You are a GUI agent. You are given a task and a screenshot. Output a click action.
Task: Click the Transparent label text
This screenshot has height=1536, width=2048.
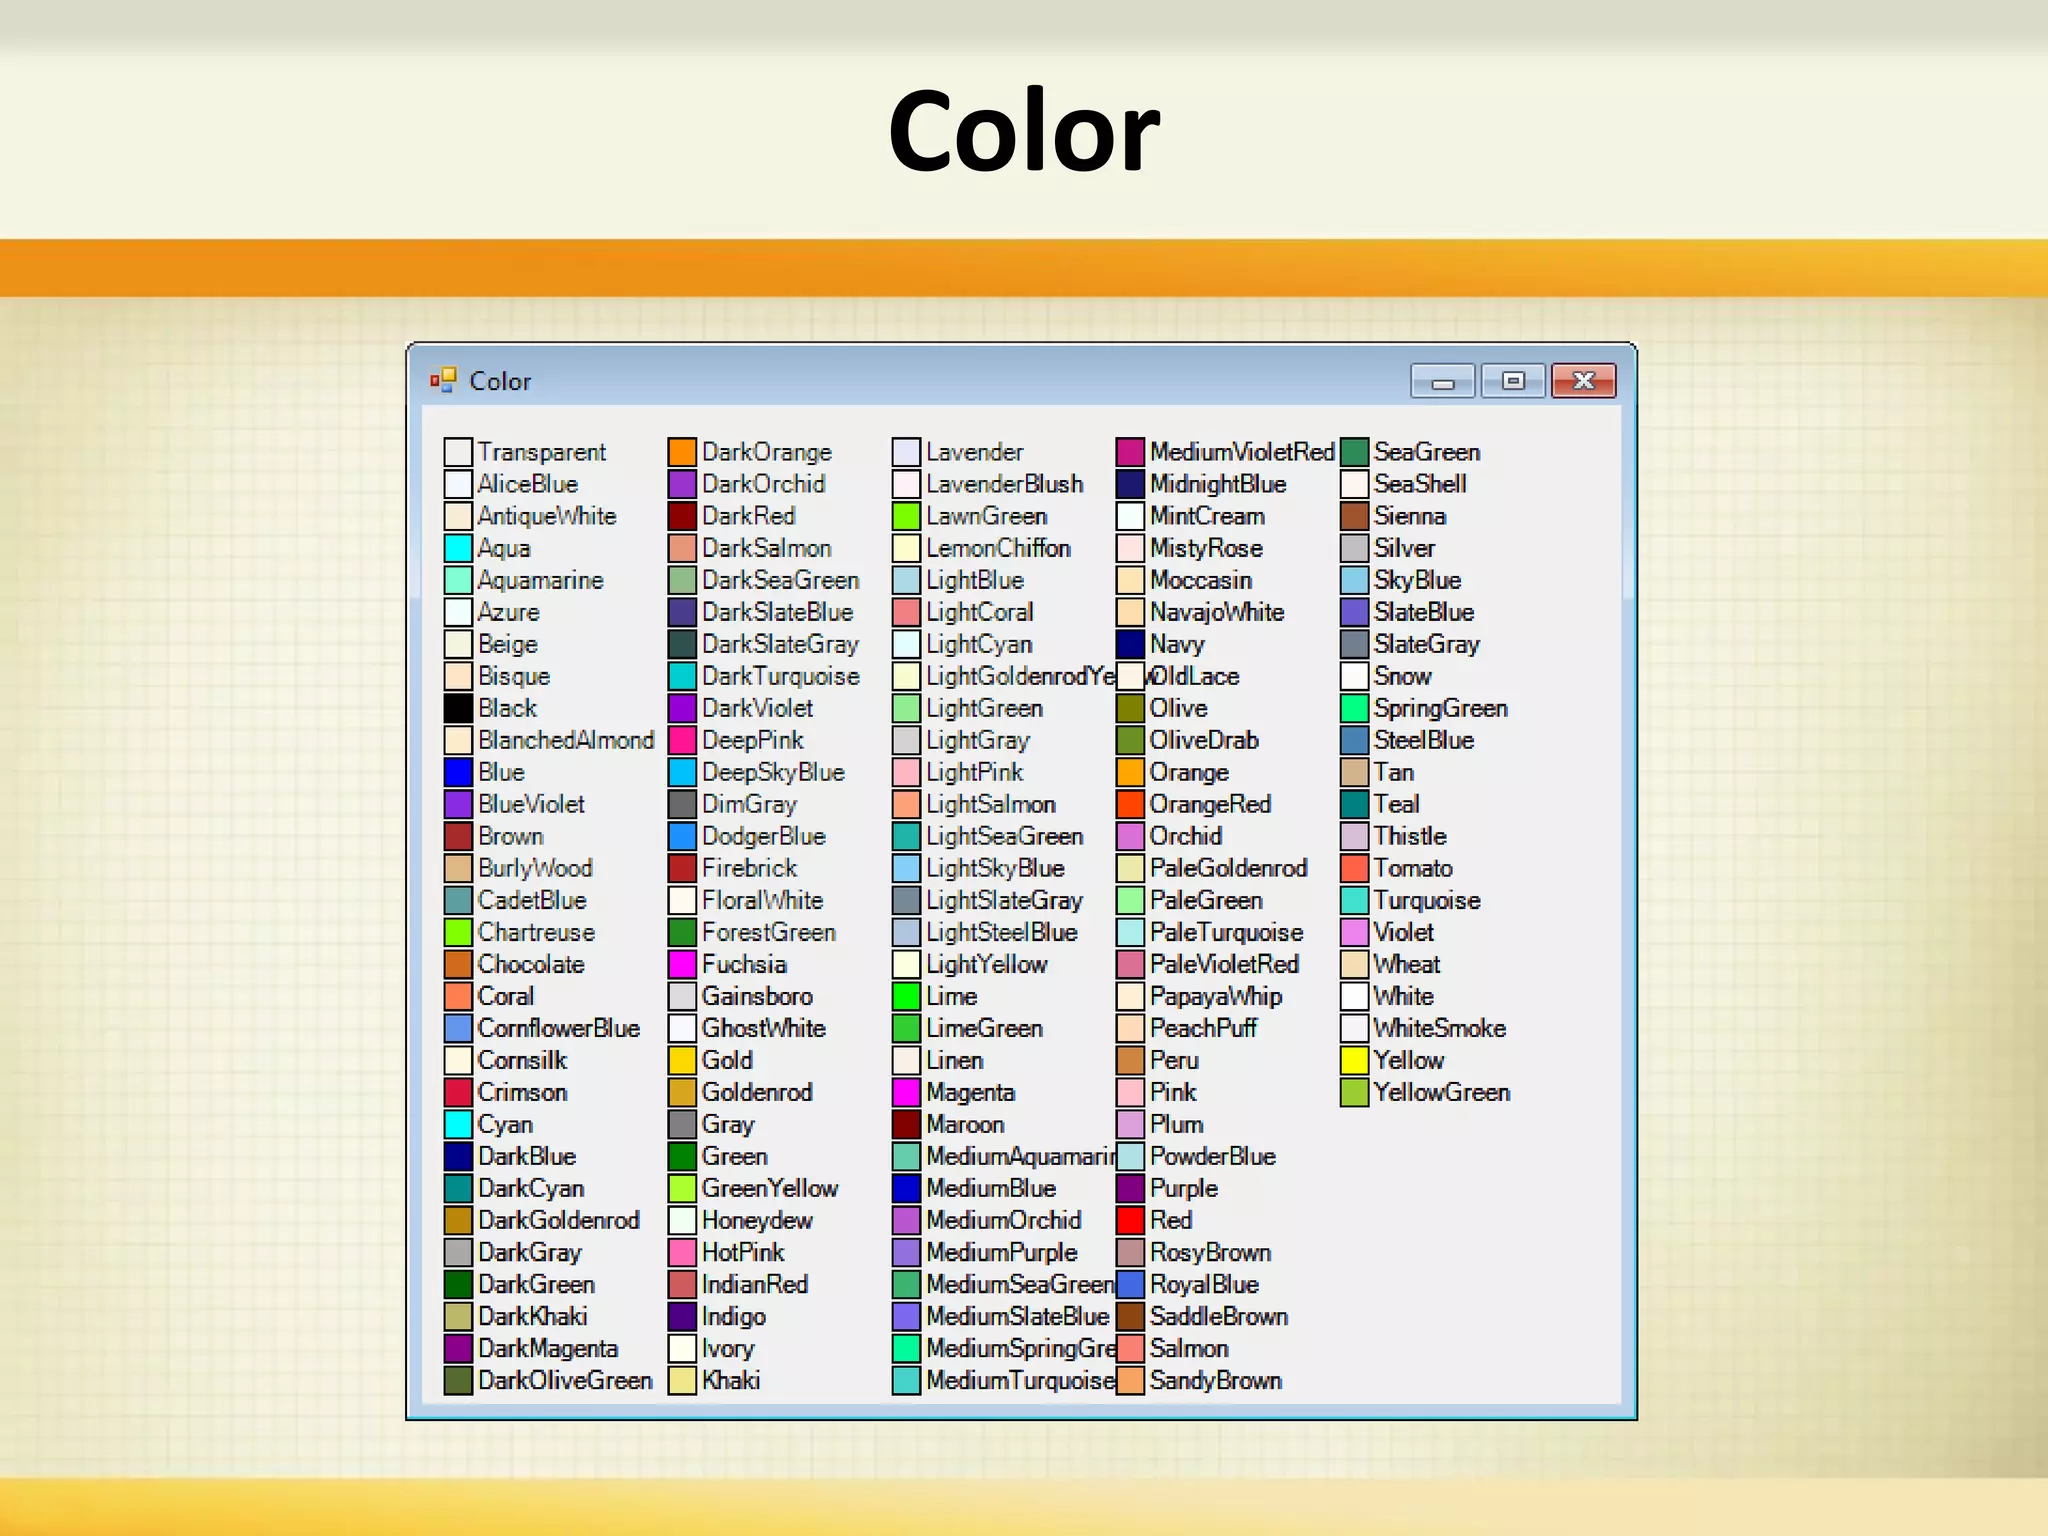541,452
